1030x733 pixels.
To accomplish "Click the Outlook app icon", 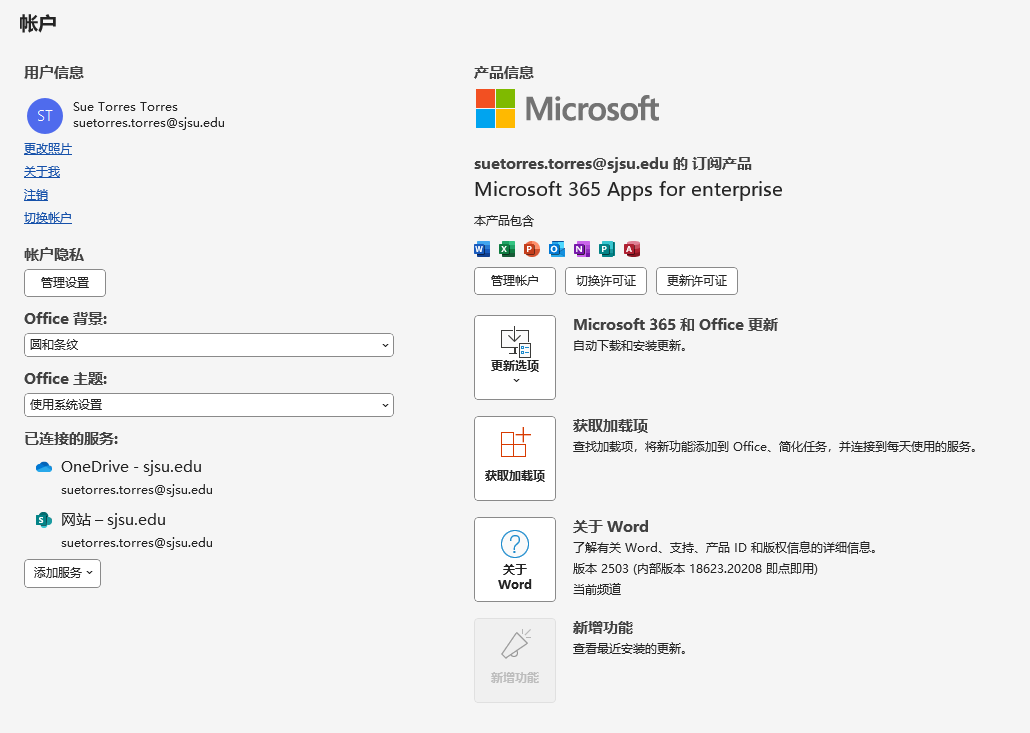I will point(557,249).
